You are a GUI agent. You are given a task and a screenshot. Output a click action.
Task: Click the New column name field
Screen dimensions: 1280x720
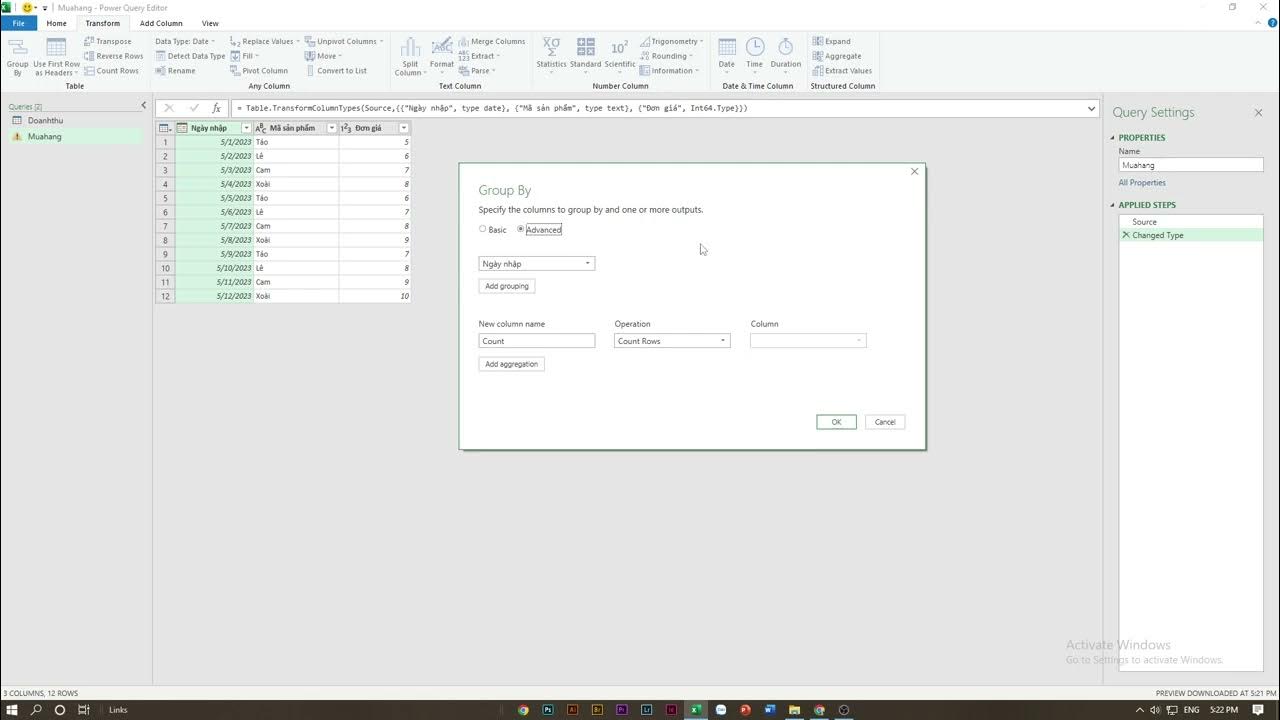[537, 341]
